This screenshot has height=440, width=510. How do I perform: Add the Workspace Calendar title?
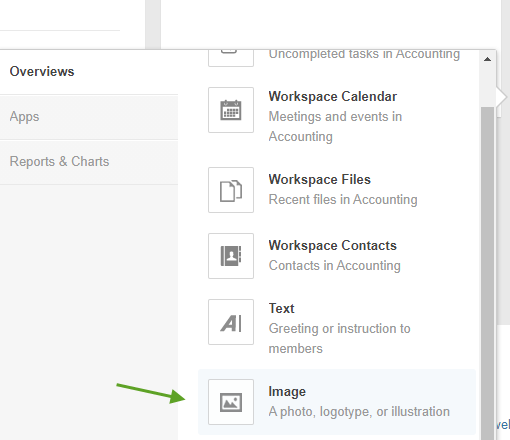click(x=333, y=97)
